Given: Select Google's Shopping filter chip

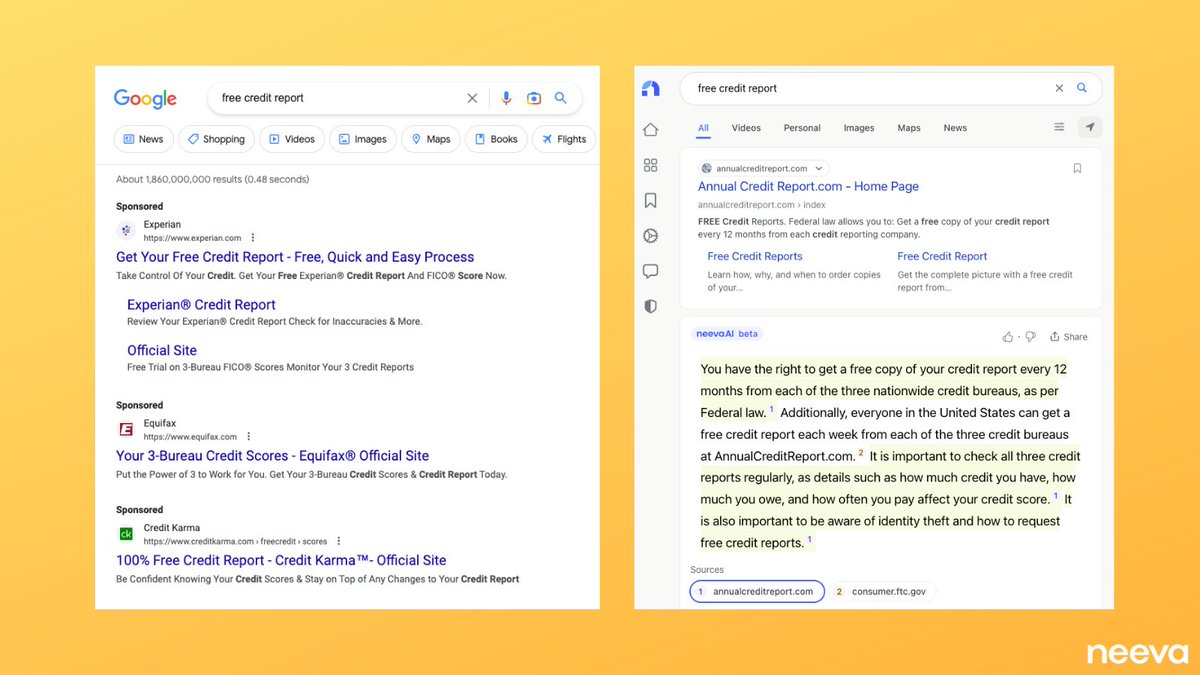Looking at the screenshot, I should tap(216, 139).
